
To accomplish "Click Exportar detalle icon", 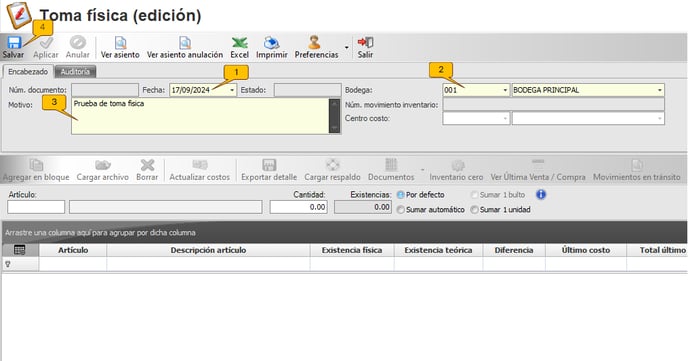I will 269,165.
